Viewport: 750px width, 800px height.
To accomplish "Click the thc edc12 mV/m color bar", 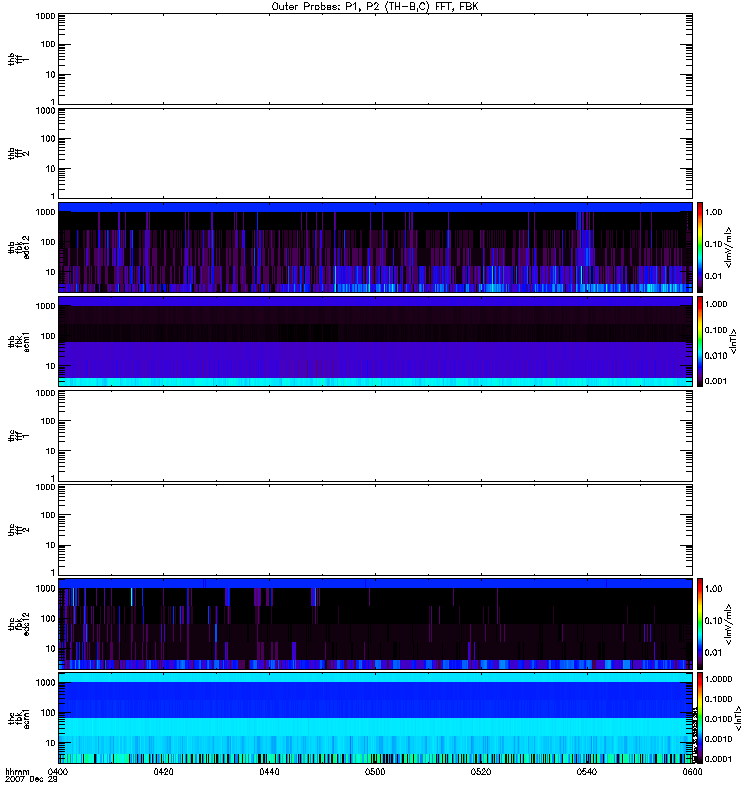I will coord(700,623).
